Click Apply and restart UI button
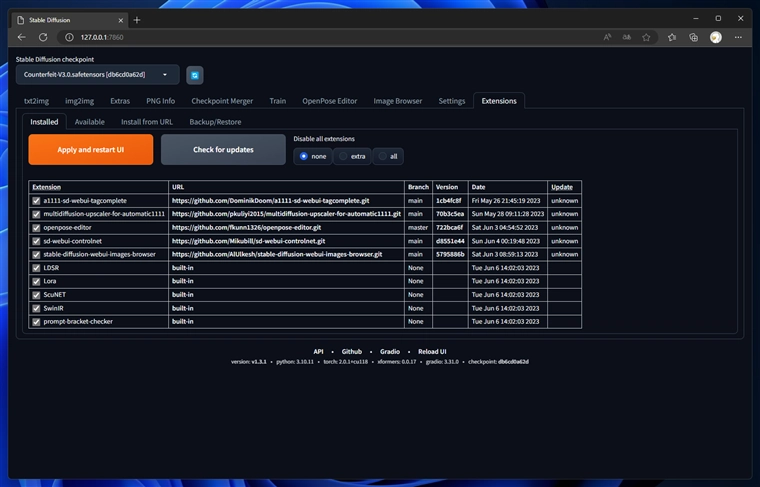The width and height of the screenshot is (760, 487). coord(91,150)
